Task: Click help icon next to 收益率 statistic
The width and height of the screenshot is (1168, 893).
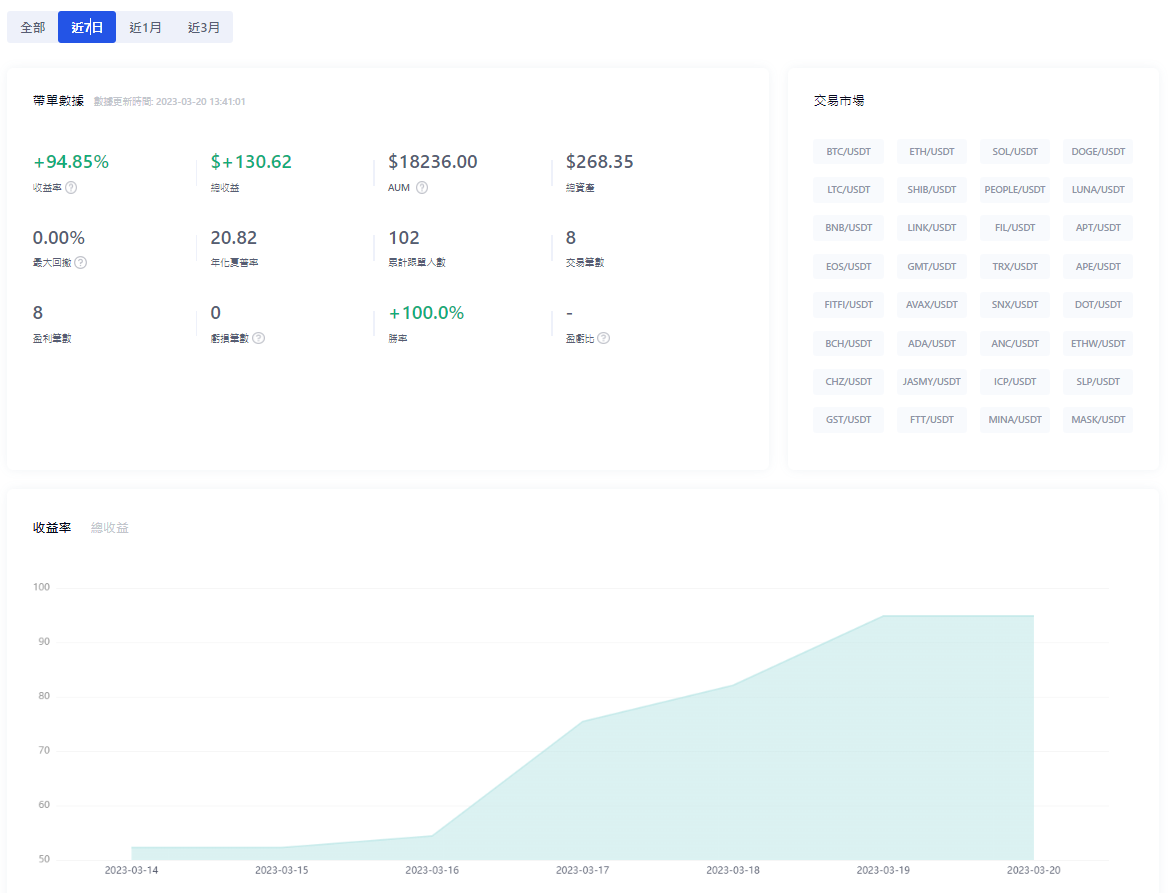Action: [71, 187]
